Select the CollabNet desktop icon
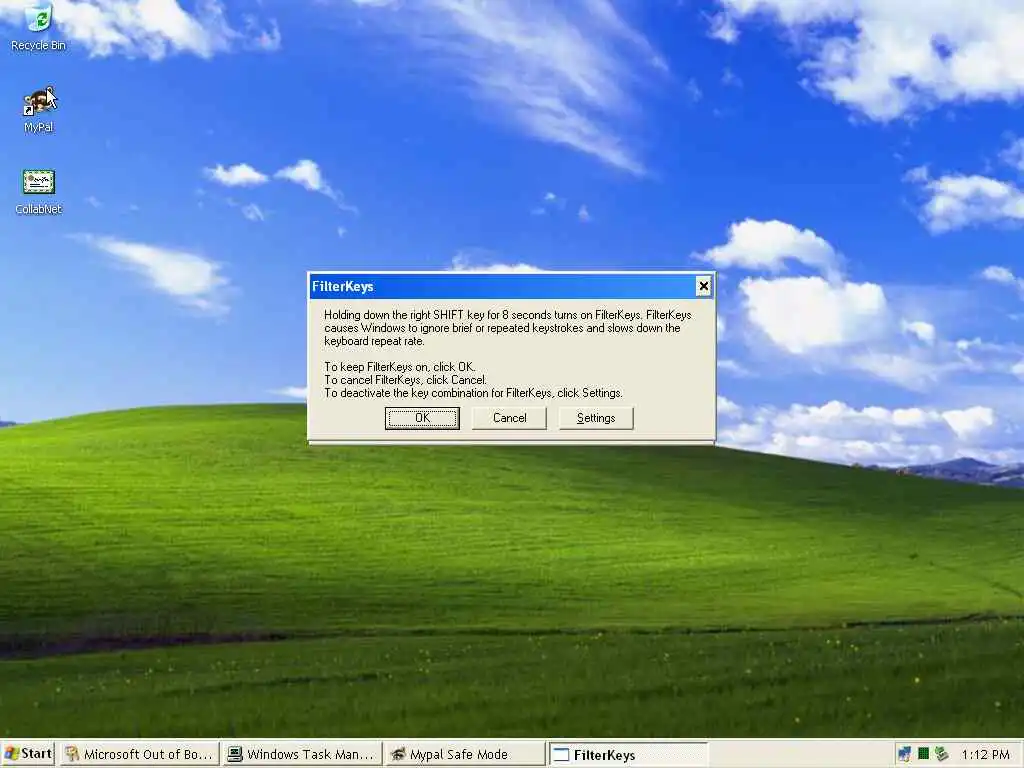This screenshot has height=768, width=1024. click(39, 191)
